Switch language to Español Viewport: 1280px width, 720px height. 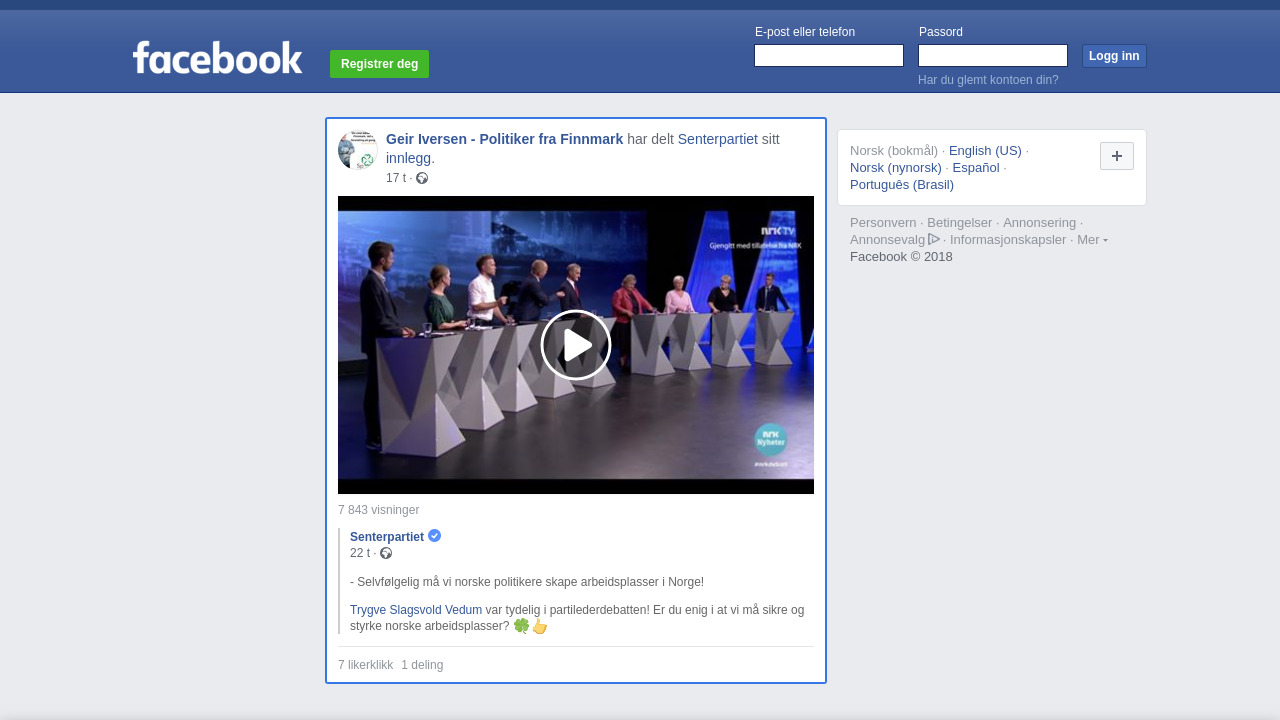click(976, 168)
